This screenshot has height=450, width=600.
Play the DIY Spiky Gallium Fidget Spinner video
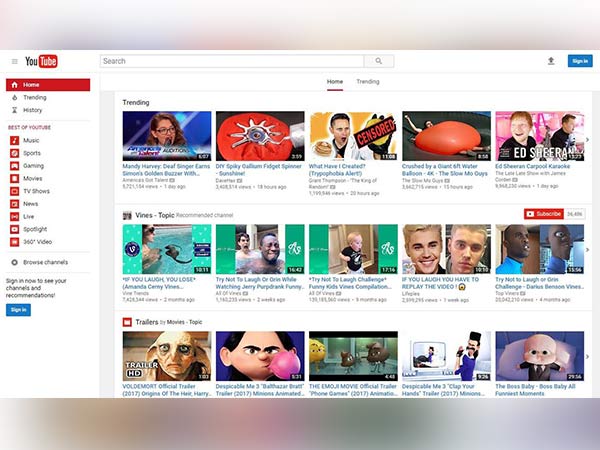(x=260, y=136)
